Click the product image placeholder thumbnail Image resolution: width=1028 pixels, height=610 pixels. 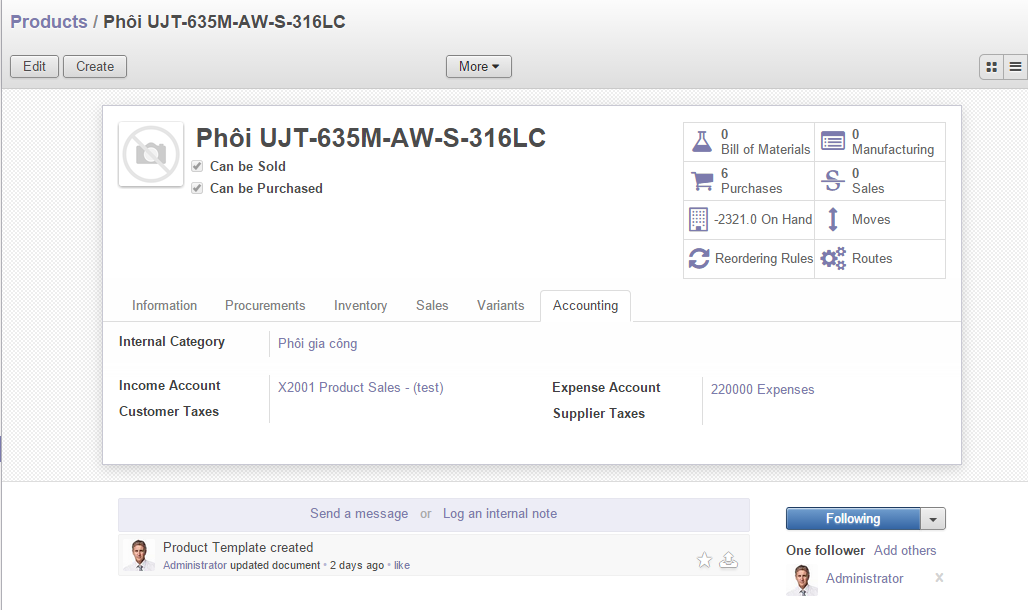(151, 154)
